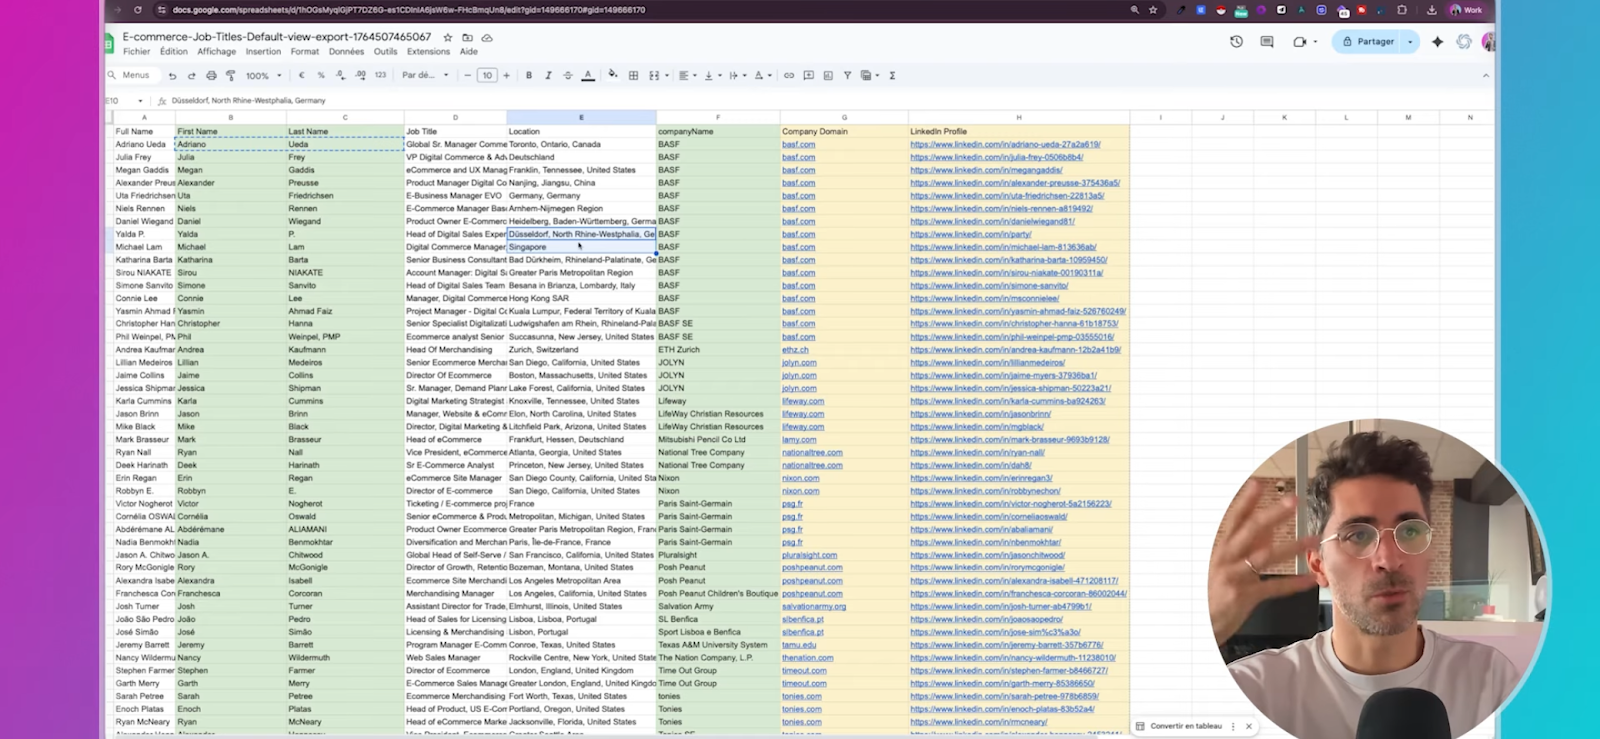Open the cell fill color picker
The height and width of the screenshot is (739, 1600).
coord(613,76)
